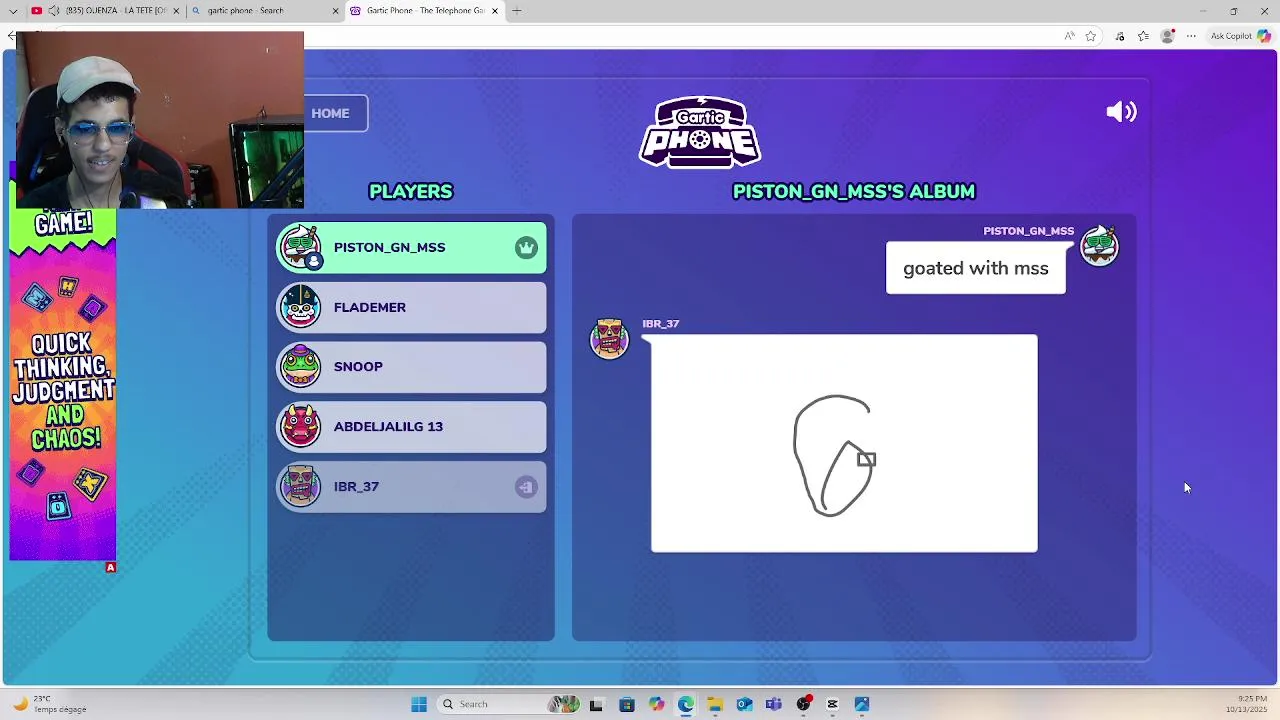Open Task View from the taskbar

coord(596,704)
